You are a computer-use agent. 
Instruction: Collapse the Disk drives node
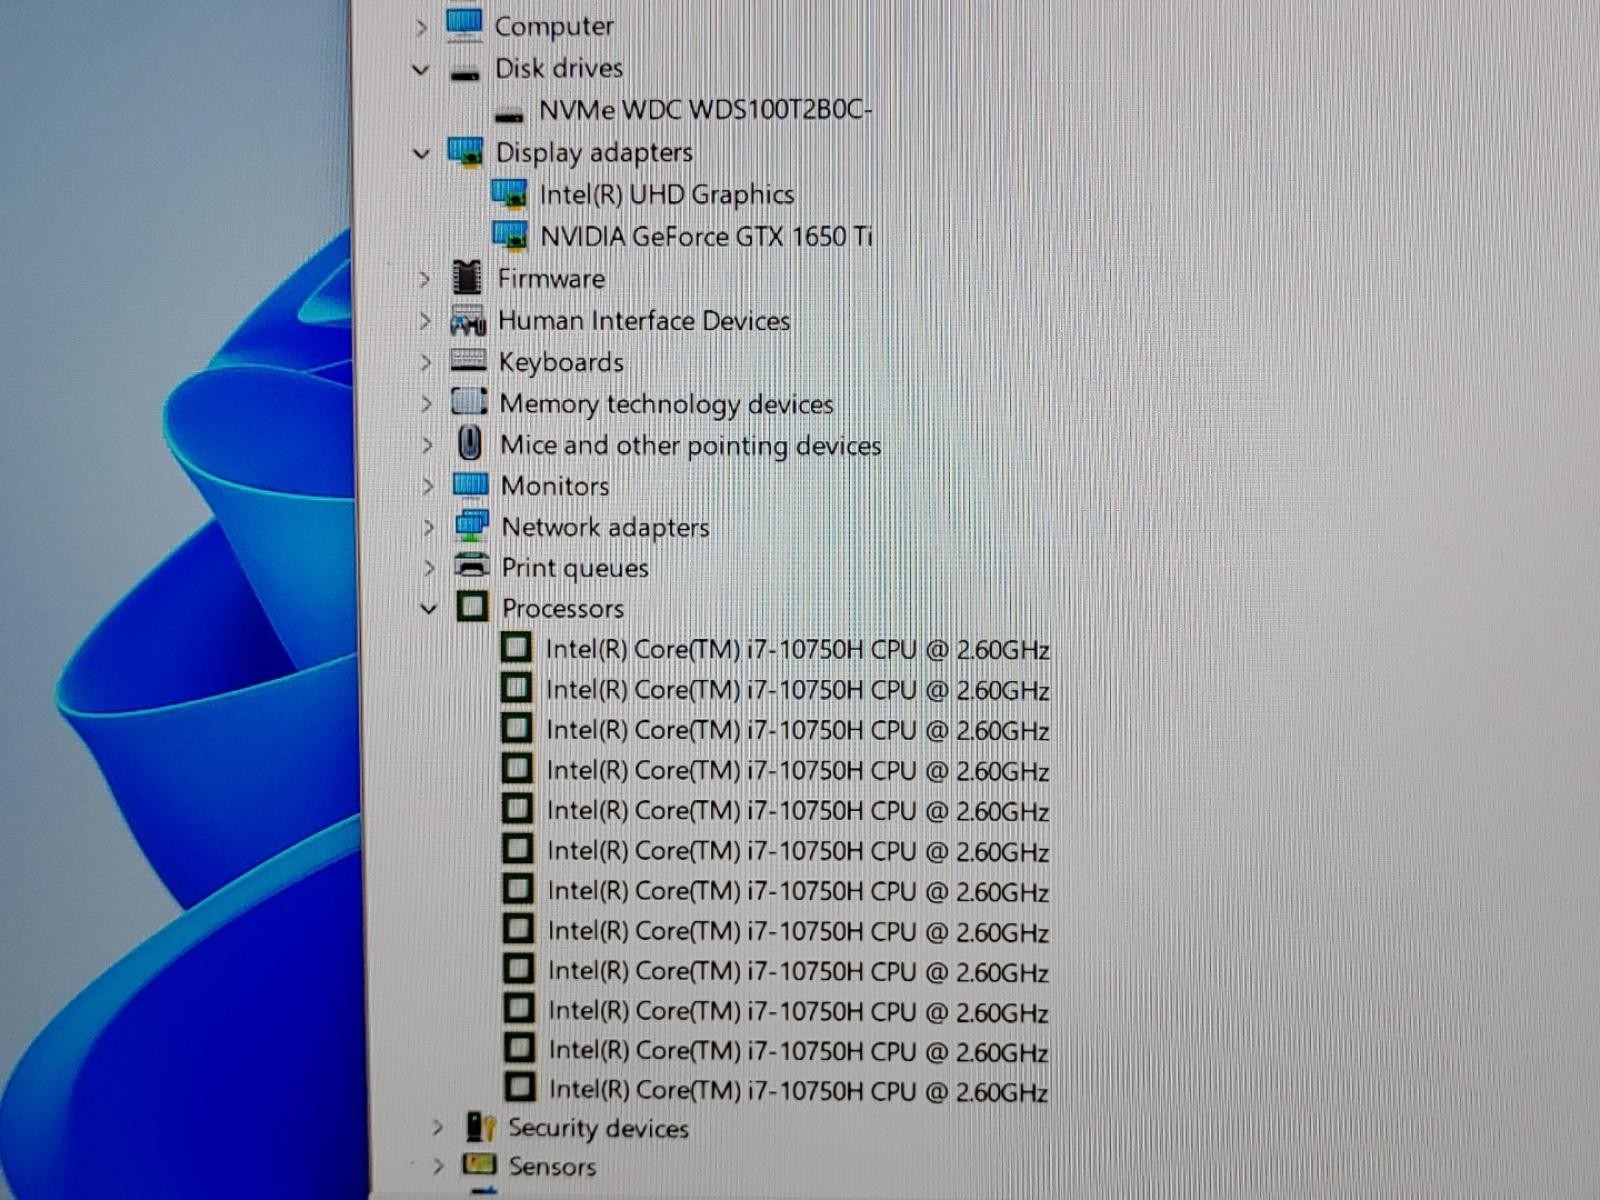pos(421,70)
